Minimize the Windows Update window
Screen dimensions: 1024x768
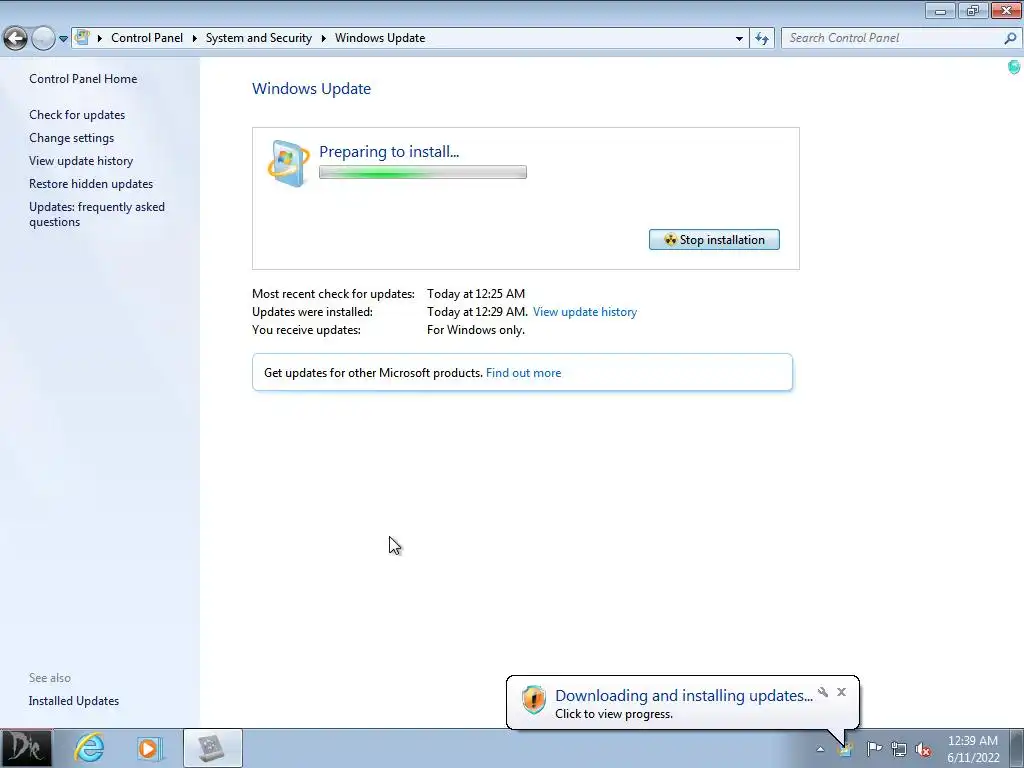coord(940,10)
